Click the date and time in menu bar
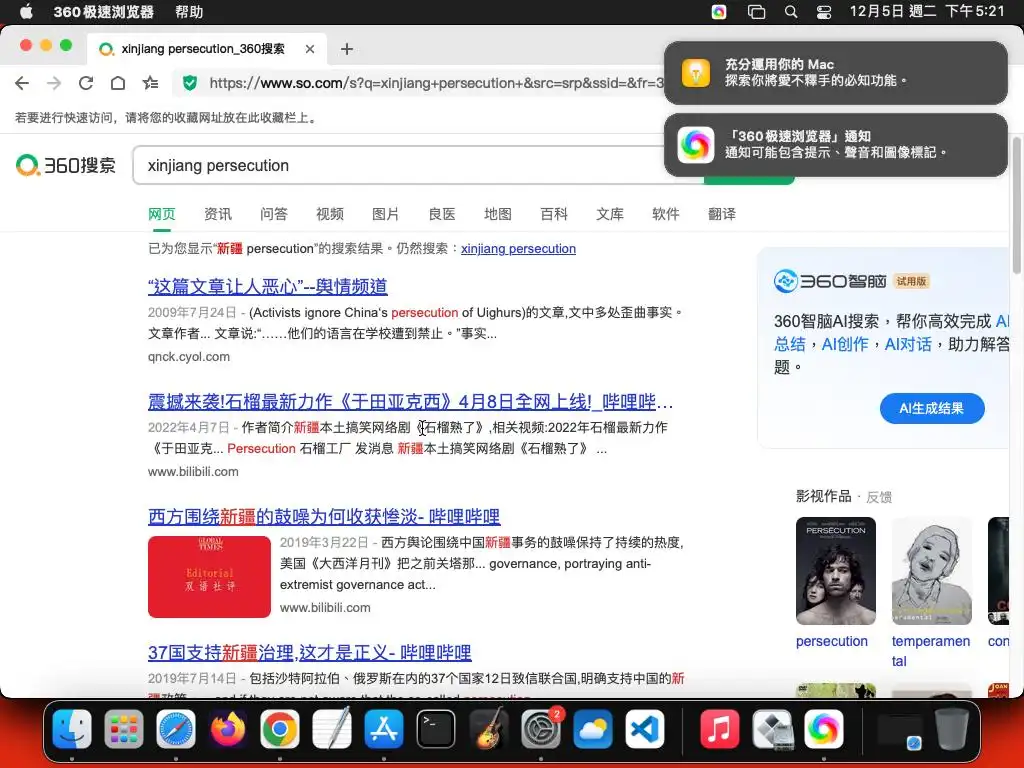Image resolution: width=1024 pixels, height=768 pixels. point(927,11)
